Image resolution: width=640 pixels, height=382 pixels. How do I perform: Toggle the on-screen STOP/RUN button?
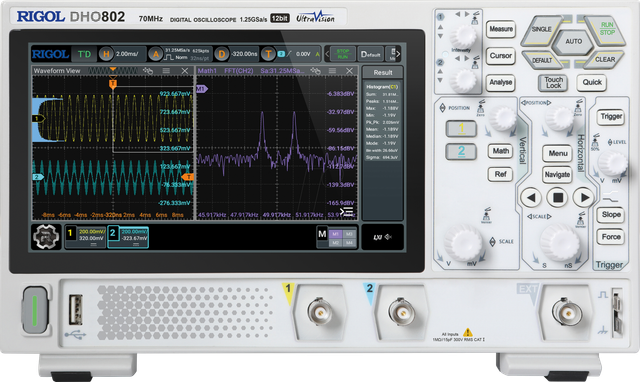342,54
